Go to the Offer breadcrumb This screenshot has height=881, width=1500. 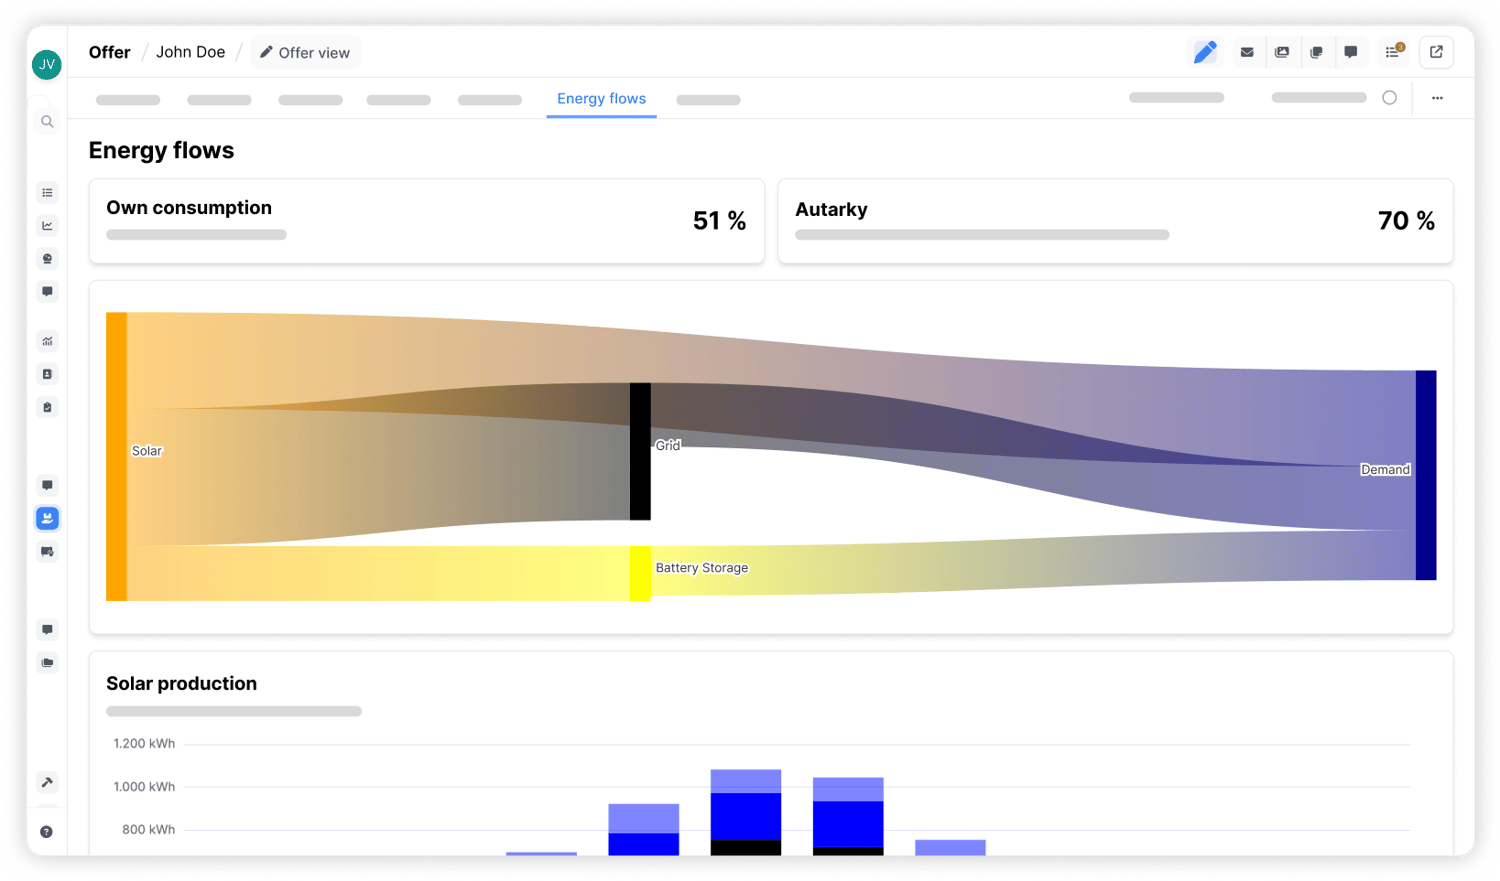pos(110,52)
